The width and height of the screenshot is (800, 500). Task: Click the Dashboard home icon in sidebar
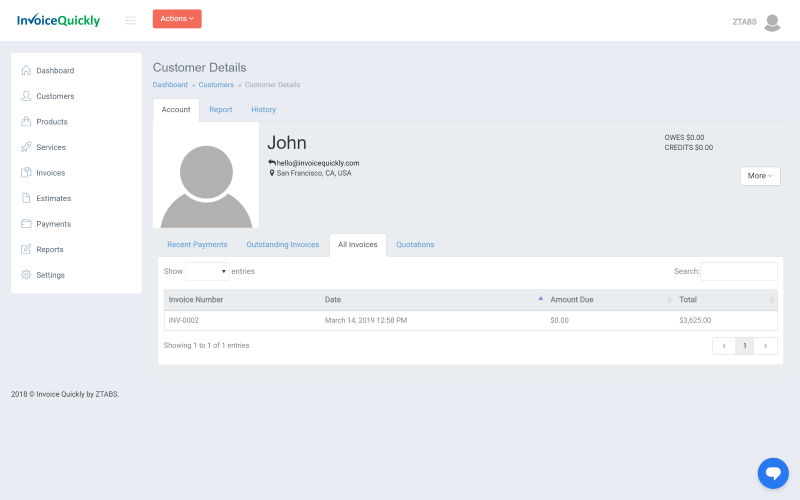click(x=26, y=71)
